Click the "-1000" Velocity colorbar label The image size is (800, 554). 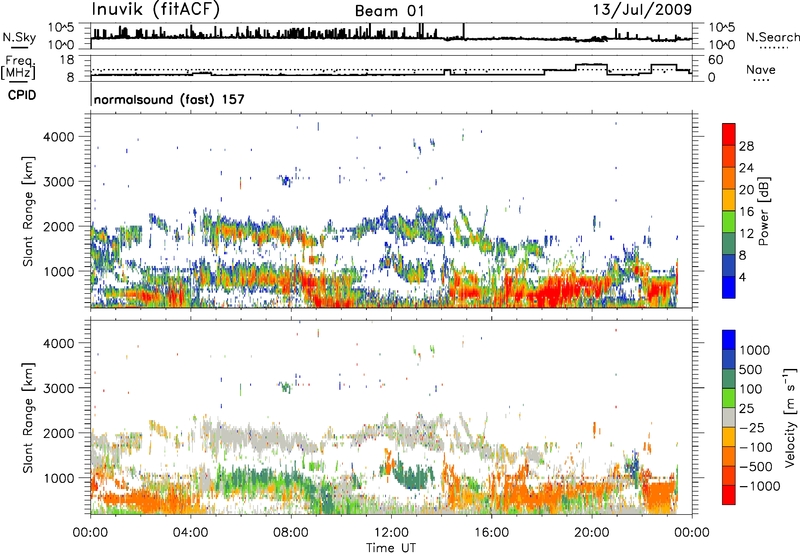tap(759, 486)
